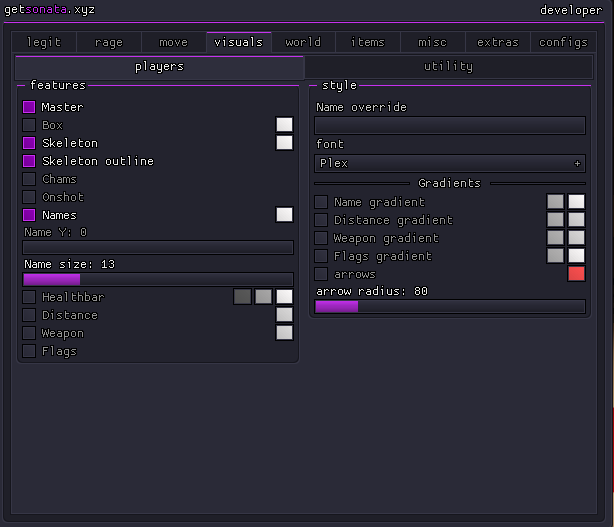
Task: Open the white Healthbar color swatch
Action: click(284, 297)
